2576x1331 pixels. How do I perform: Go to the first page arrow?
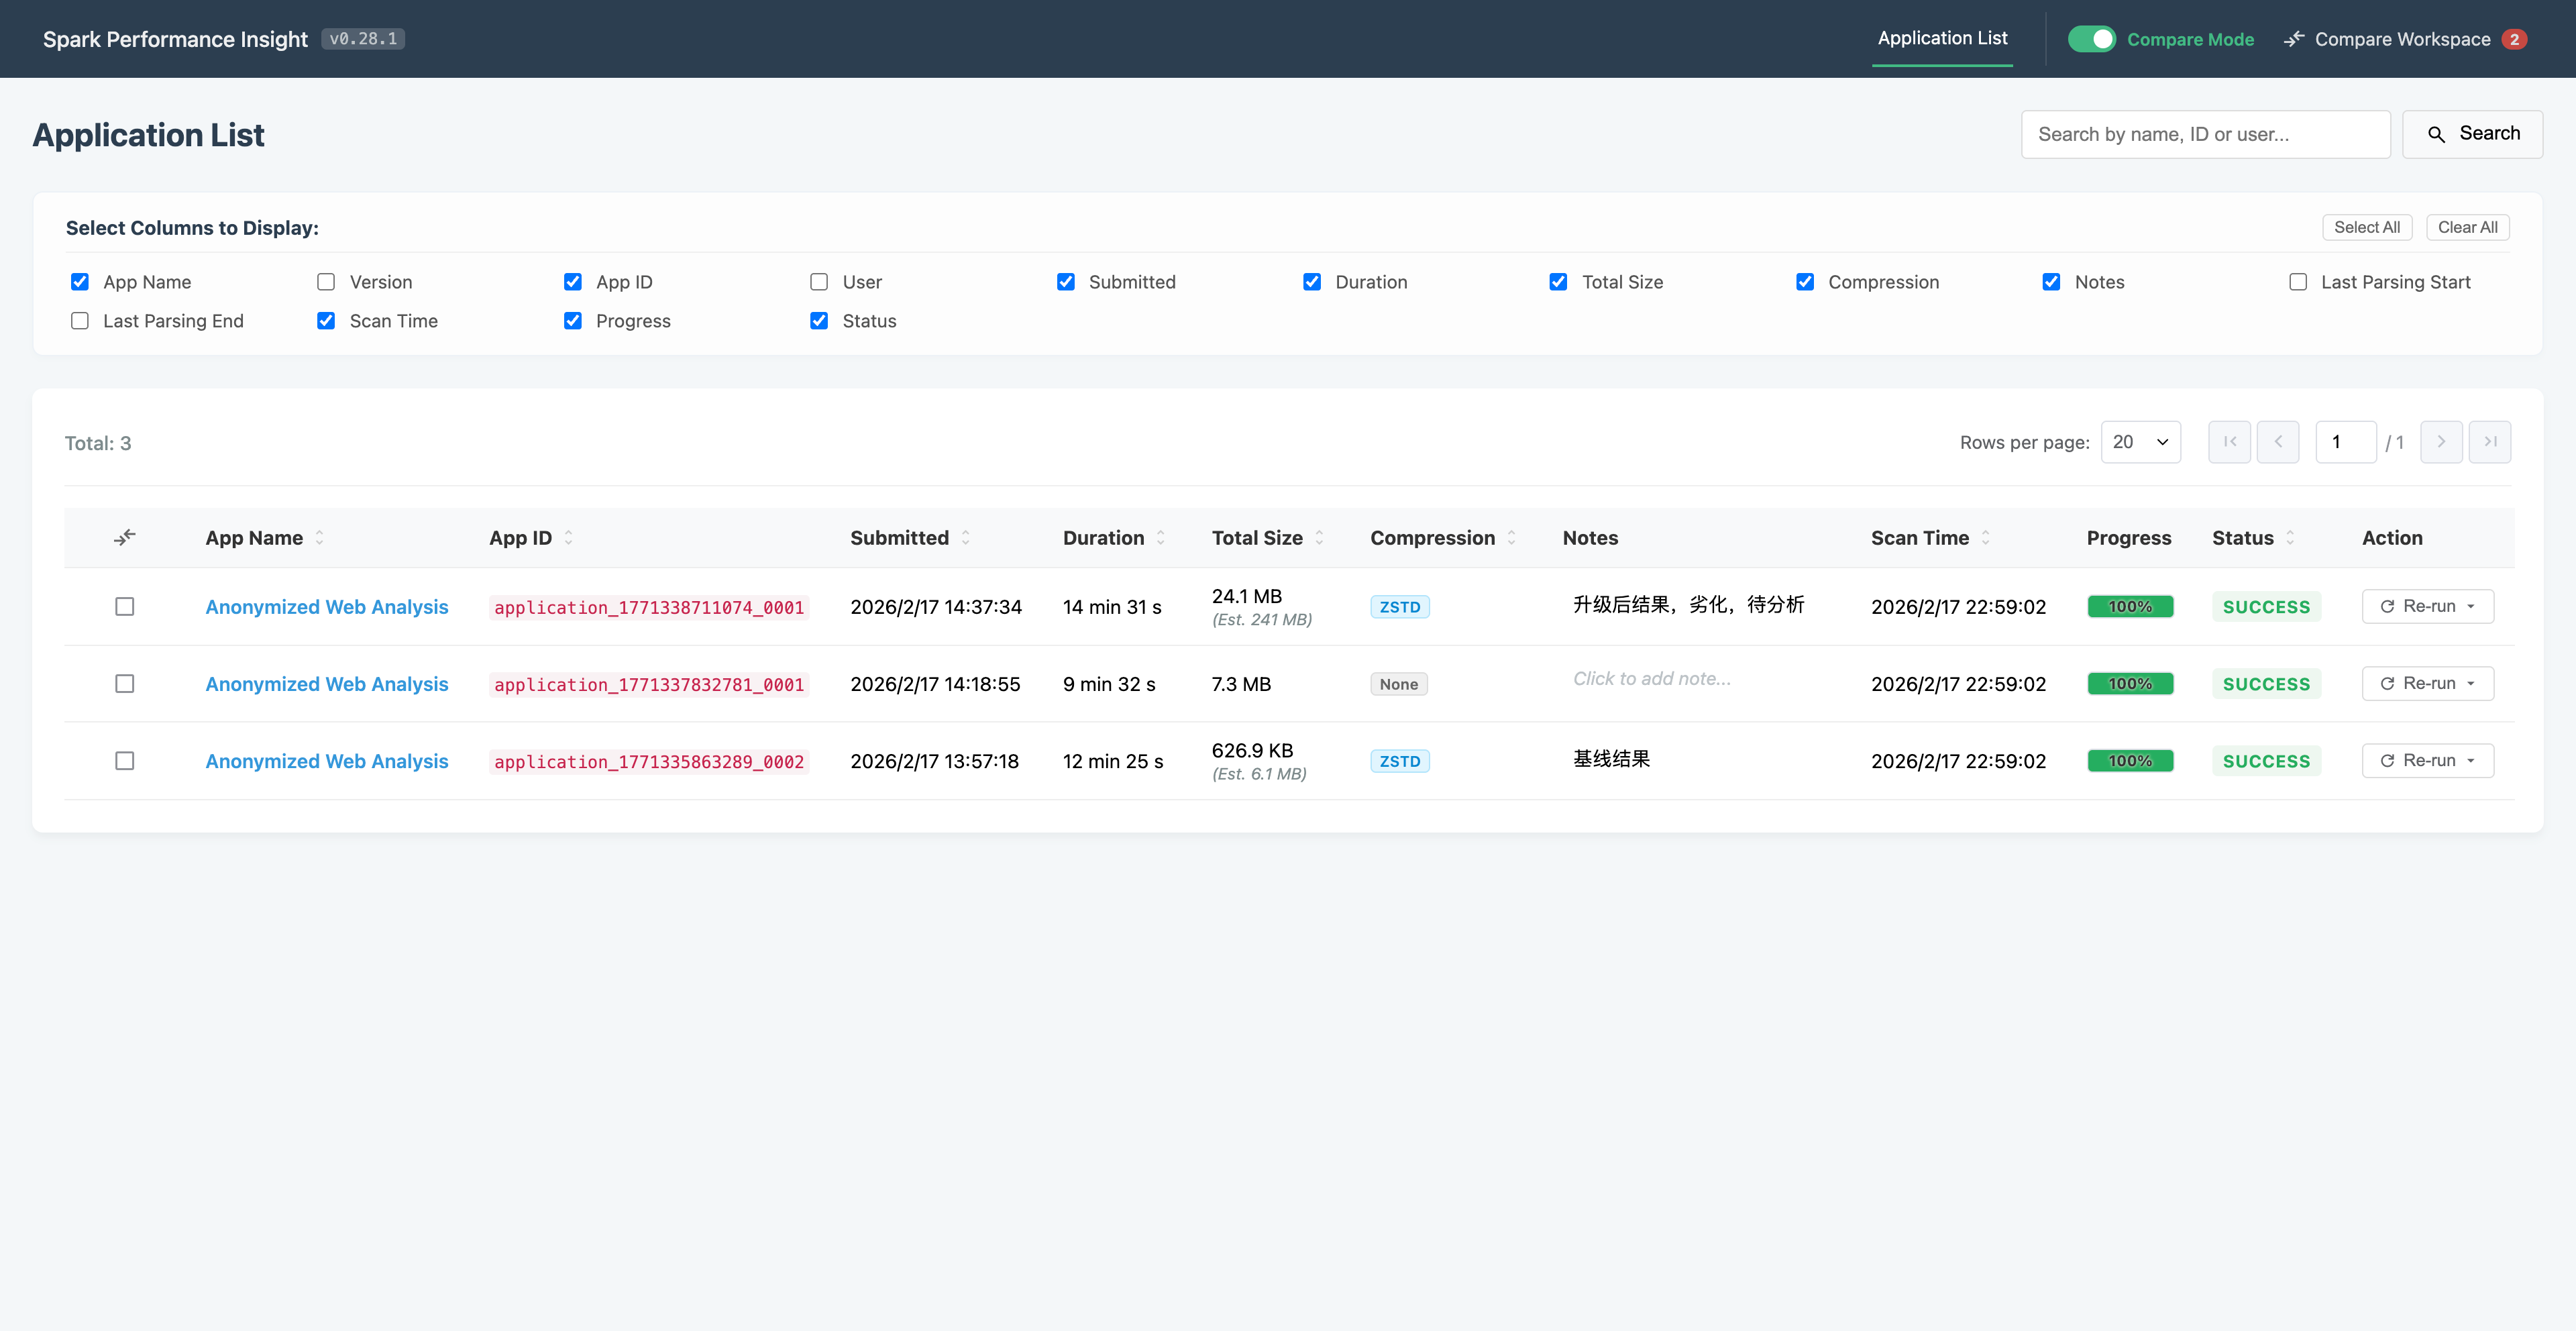(2229, 442)
